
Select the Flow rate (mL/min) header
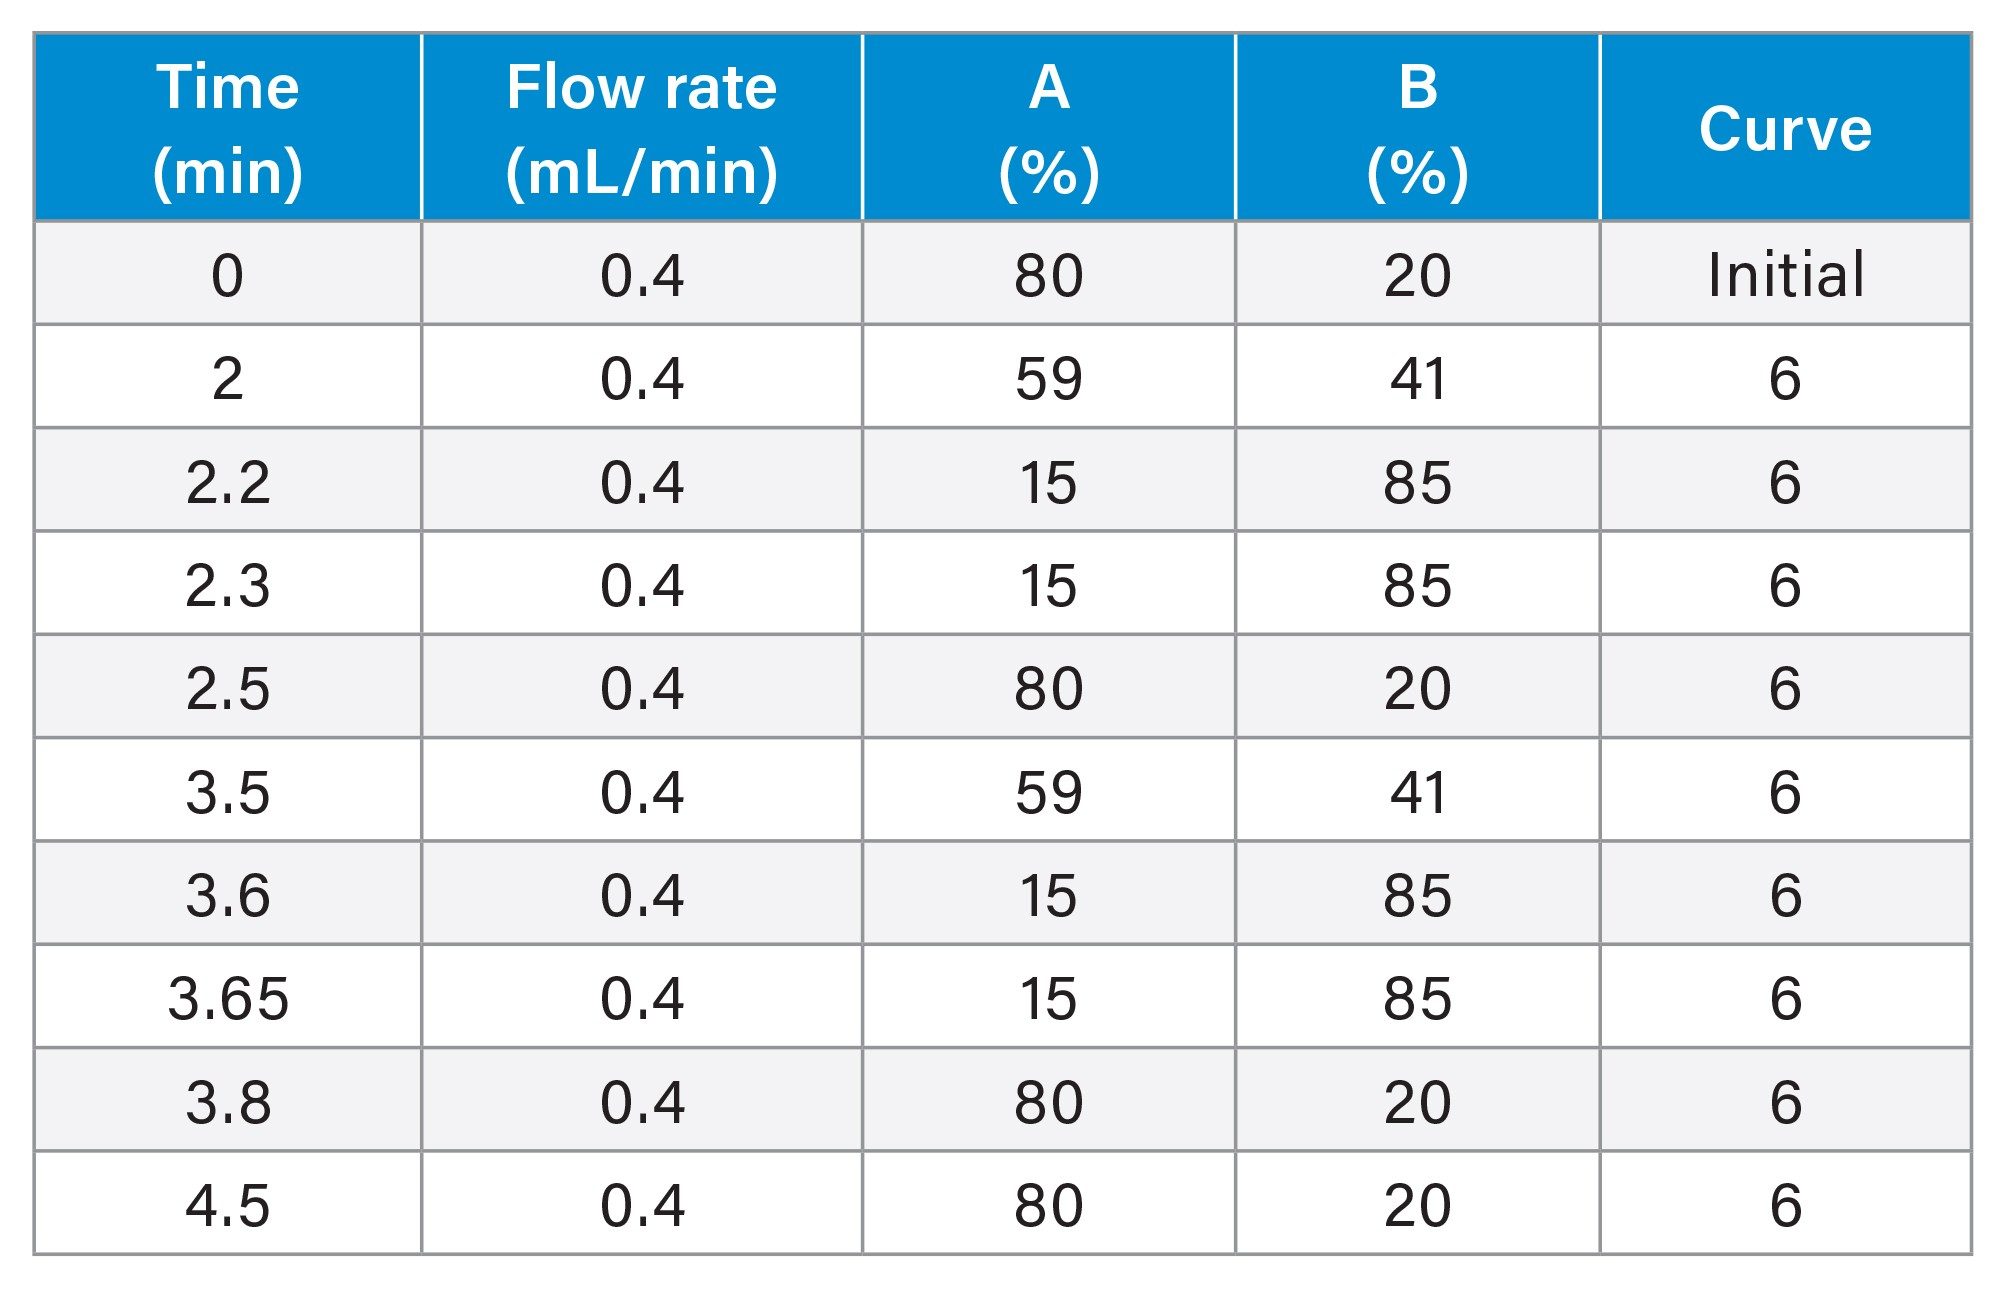point(642,127)
